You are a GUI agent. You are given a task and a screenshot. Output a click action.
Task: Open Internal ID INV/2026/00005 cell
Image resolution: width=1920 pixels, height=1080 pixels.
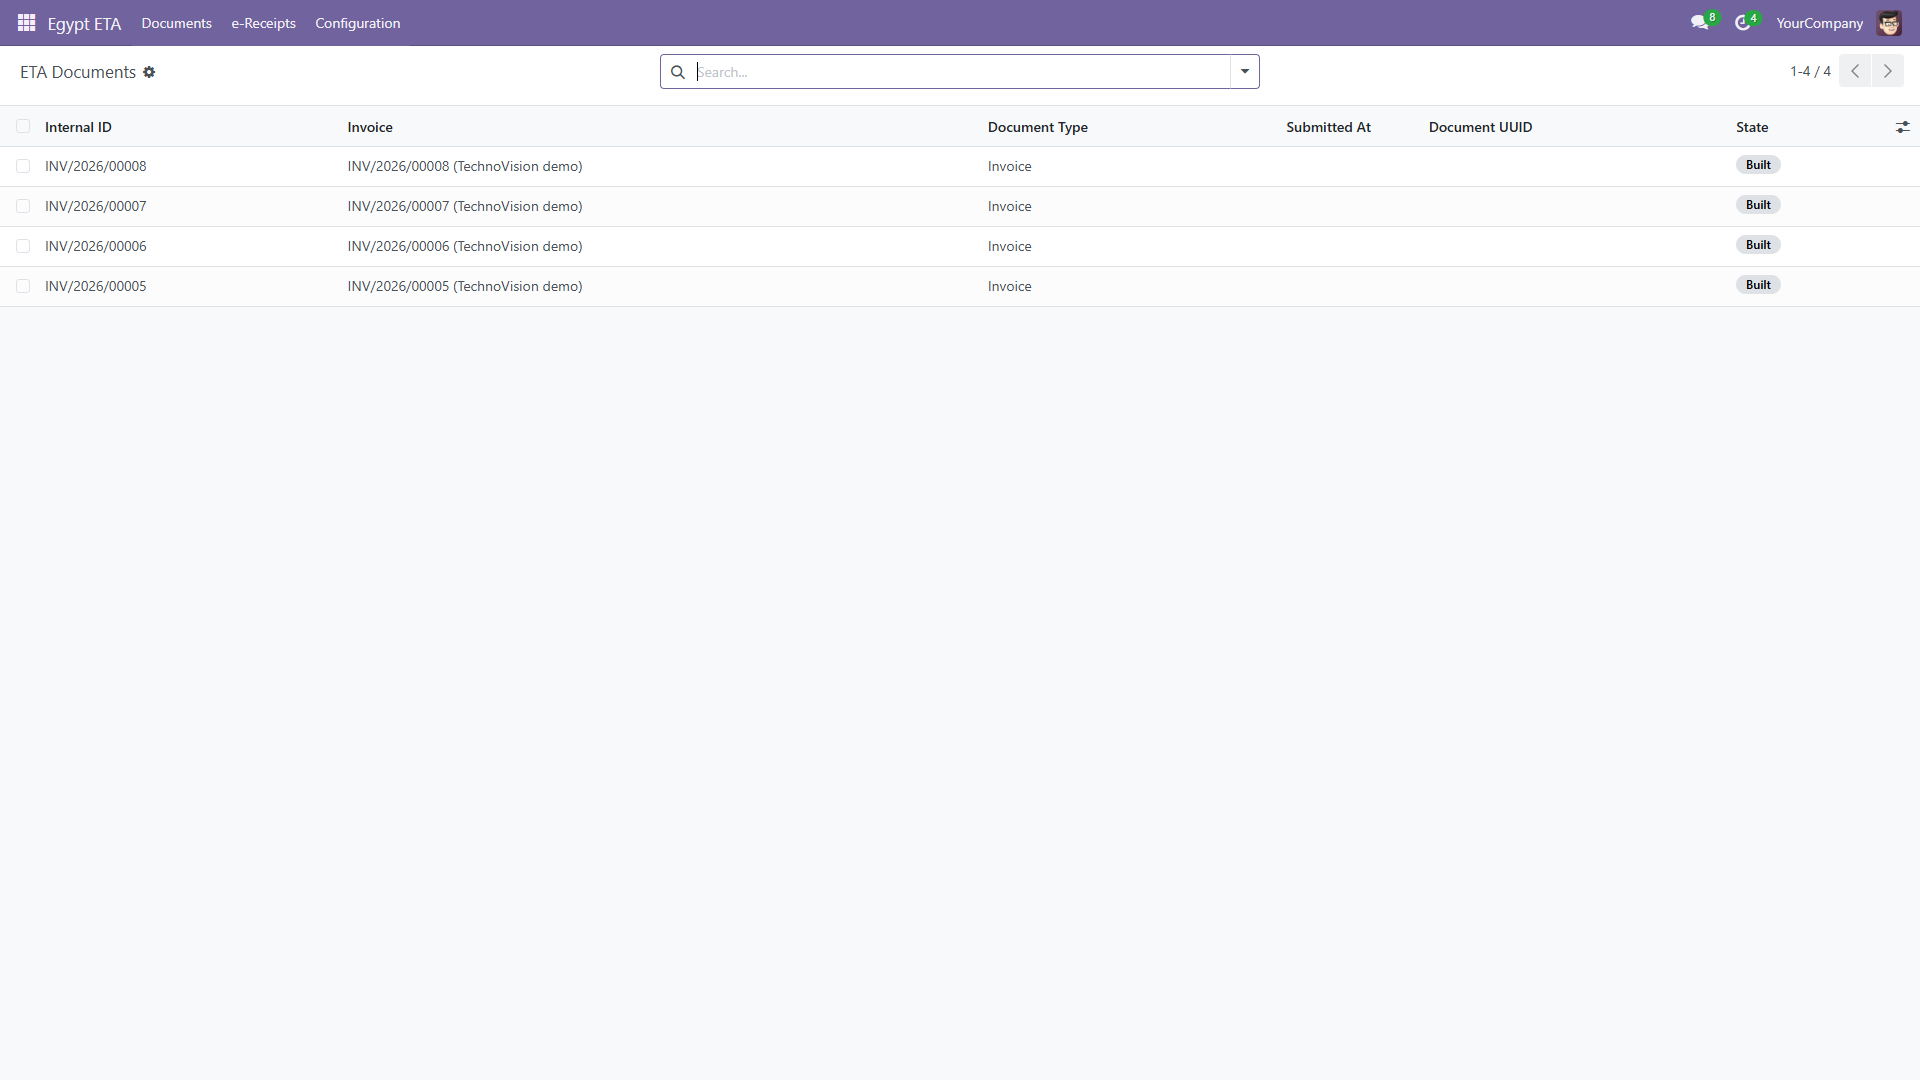pos(95,286)
